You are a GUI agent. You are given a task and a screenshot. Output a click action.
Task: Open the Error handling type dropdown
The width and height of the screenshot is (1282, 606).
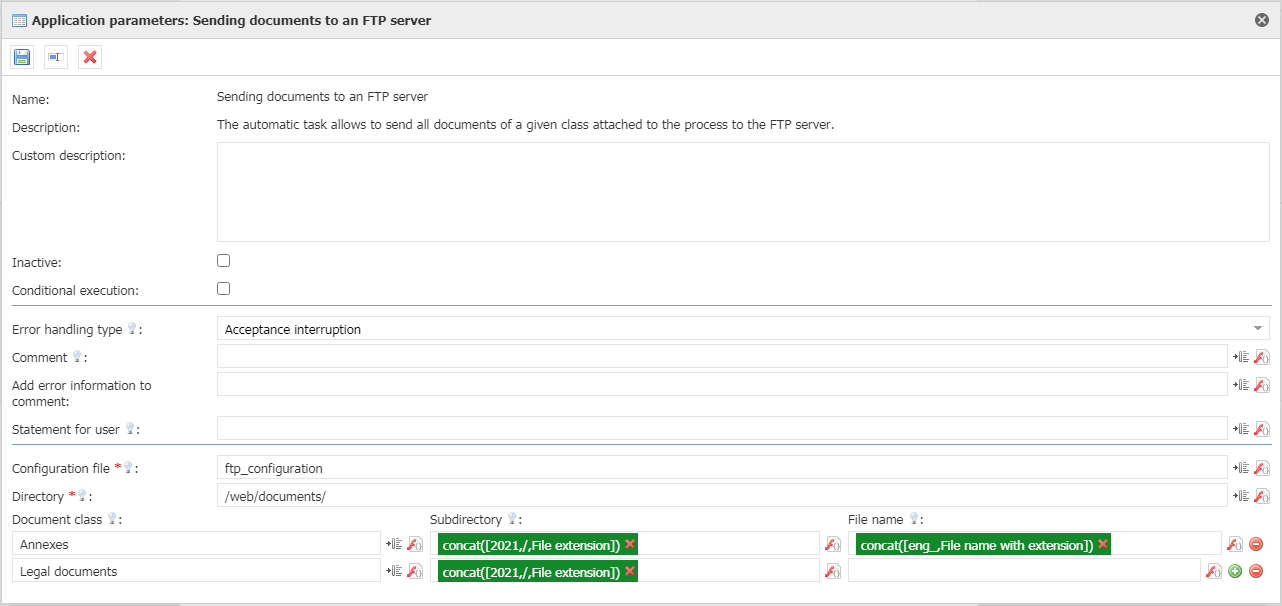pyautogui.click(x=742, y=329)
